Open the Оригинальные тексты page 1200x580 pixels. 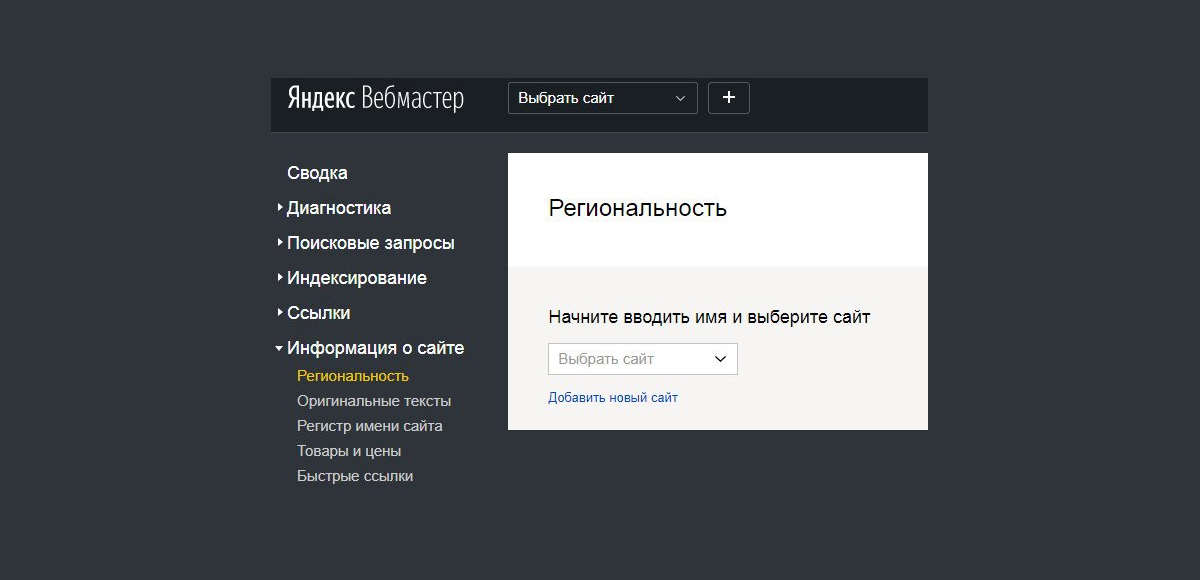[x=374, y=401]
